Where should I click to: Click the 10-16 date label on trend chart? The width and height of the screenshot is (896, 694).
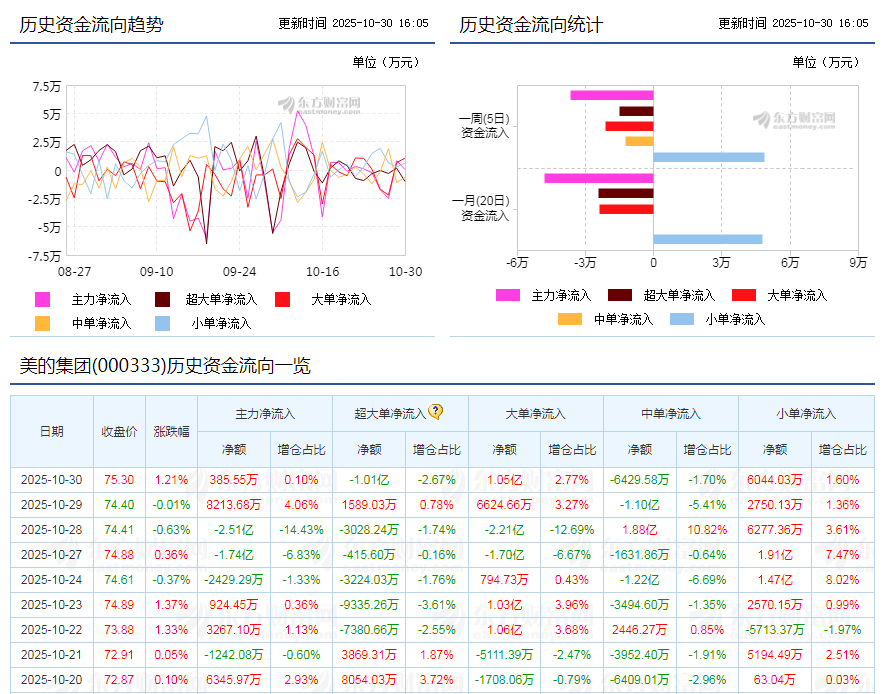pyautogui.click(x=323, y=272)
